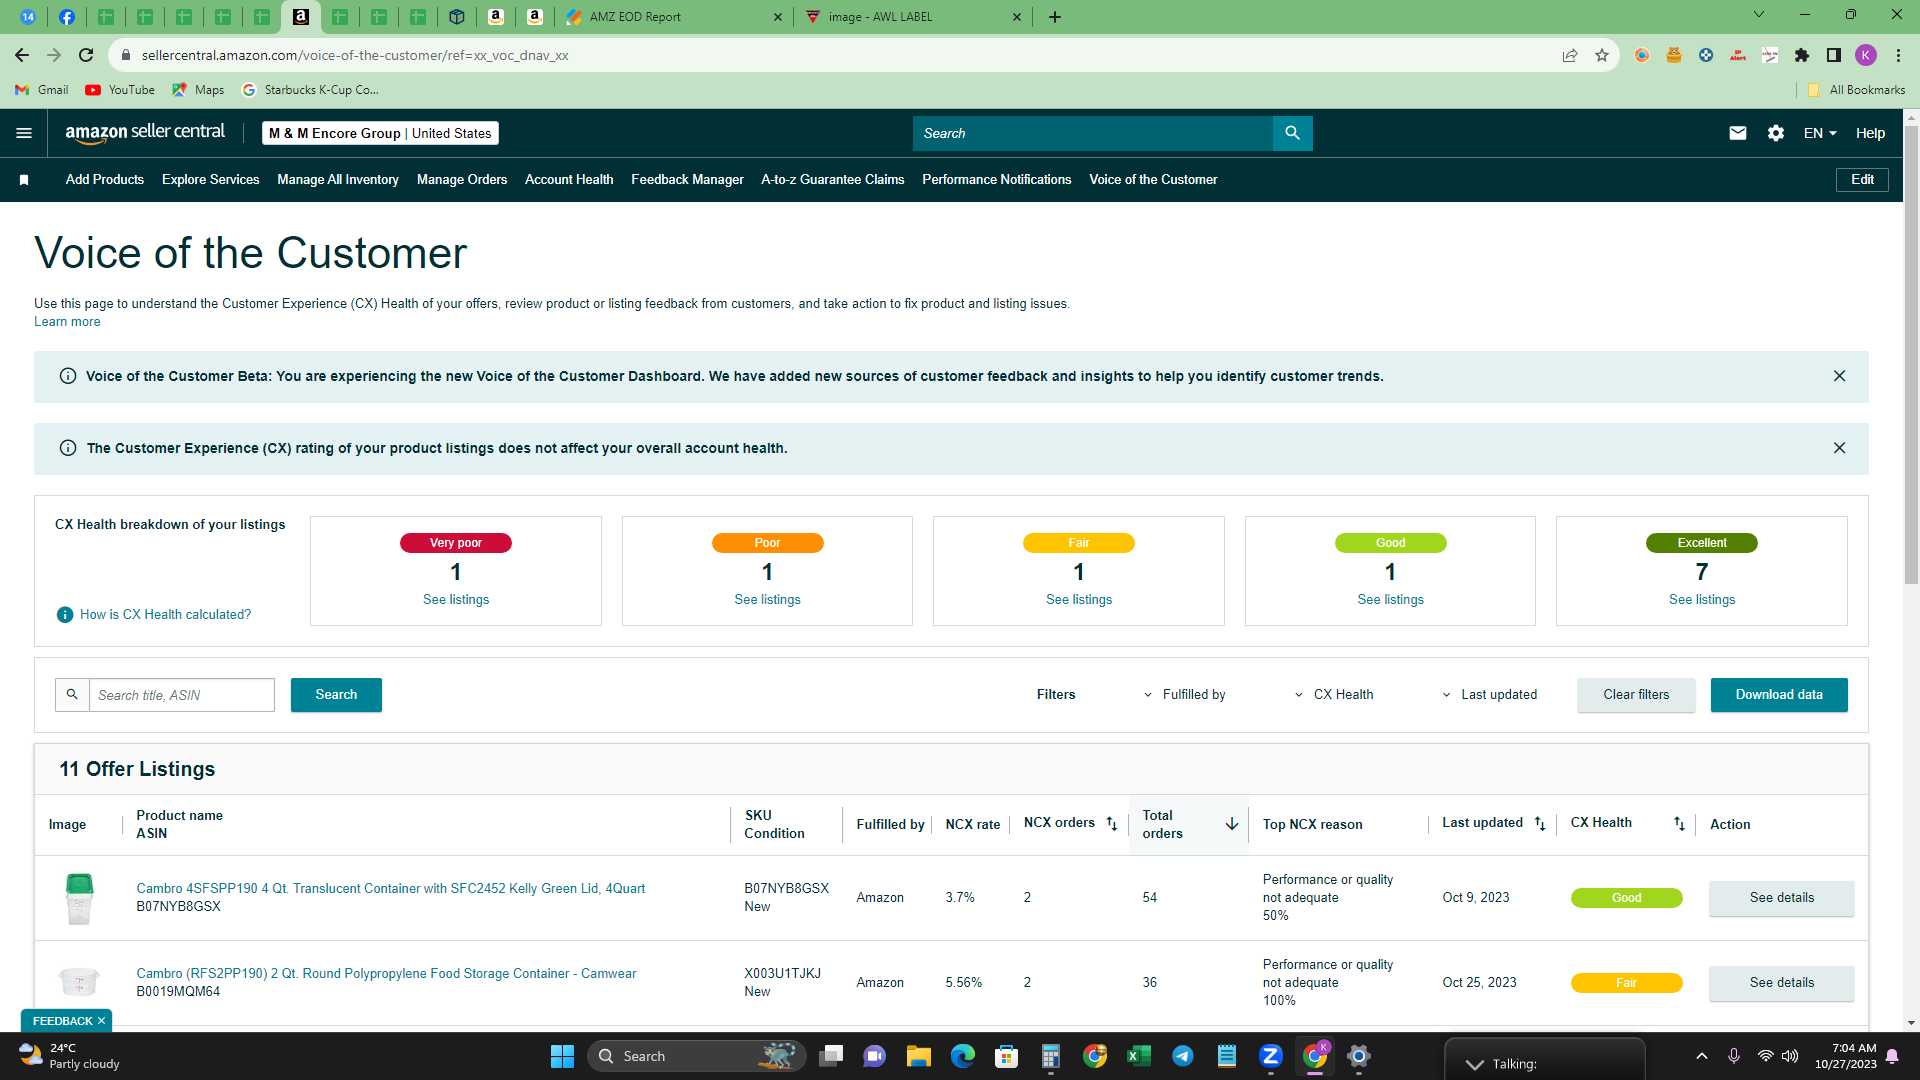
Task: Click the red Very poor badge
Action: click(x=456, y=543)
